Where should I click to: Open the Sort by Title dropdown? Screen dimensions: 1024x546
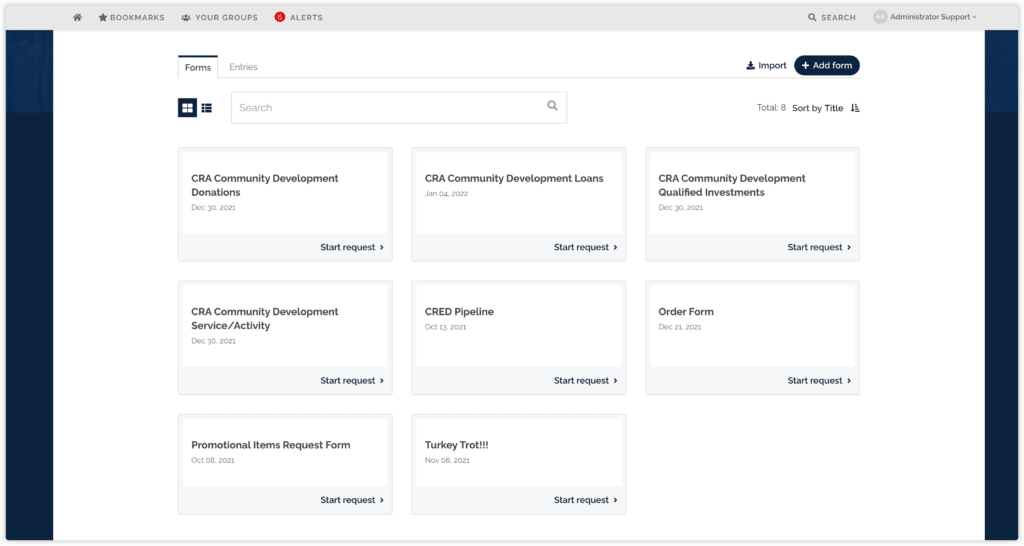point(818,108)
